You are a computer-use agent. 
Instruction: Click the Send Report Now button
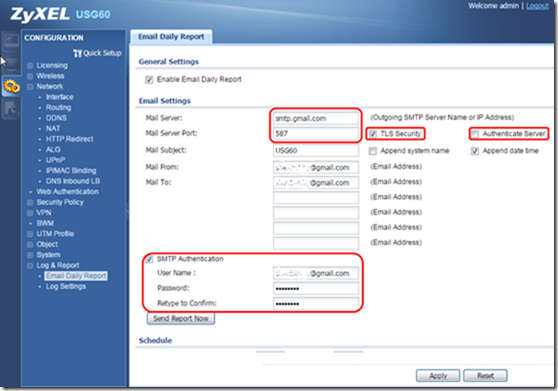click(181, 318)
